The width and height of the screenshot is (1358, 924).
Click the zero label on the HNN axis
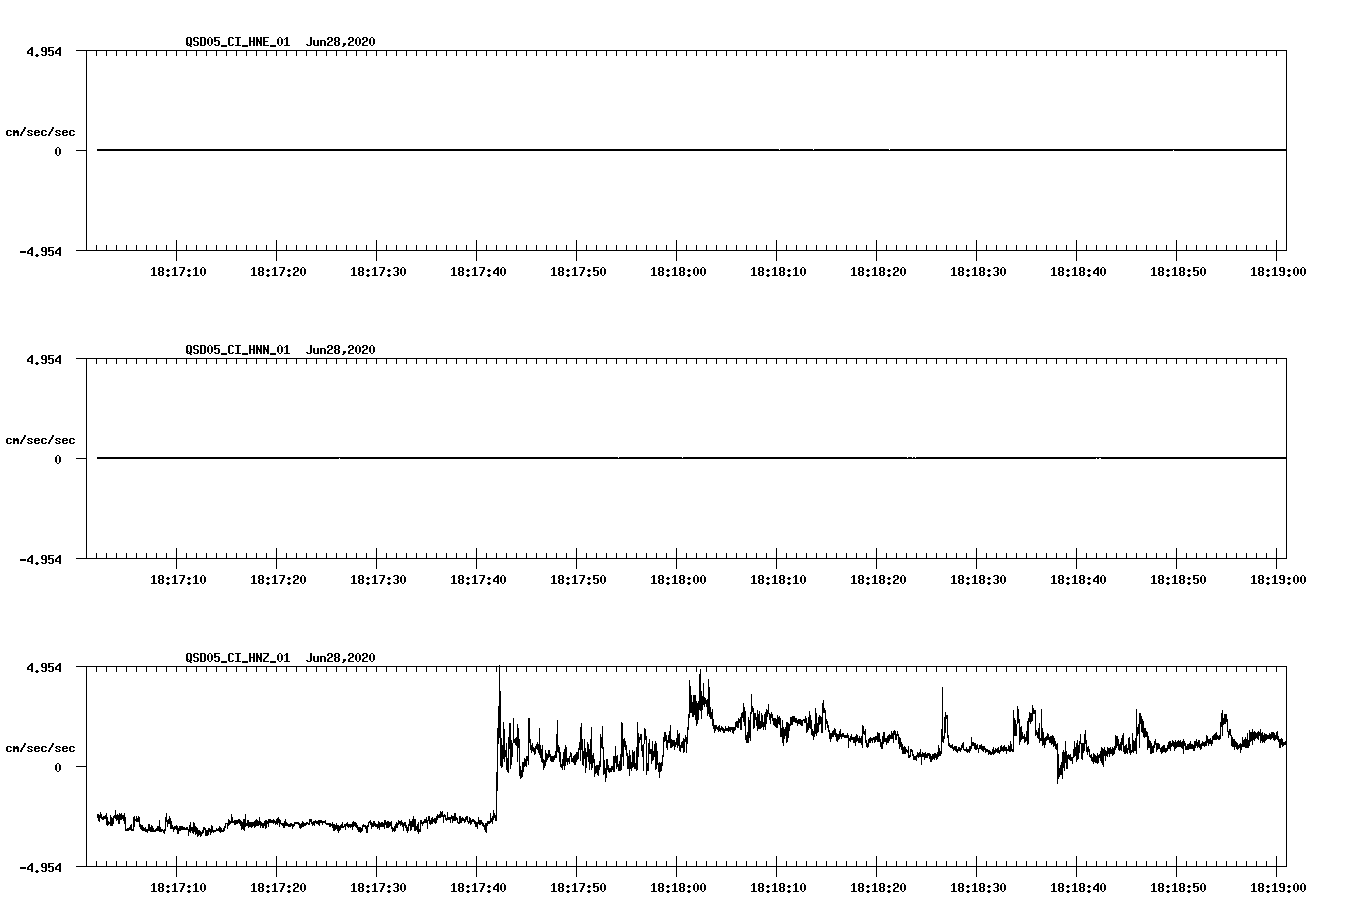[58, 459]
